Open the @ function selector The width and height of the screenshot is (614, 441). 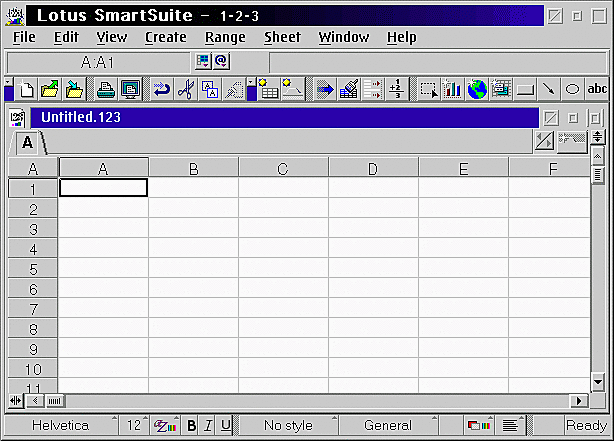coord(221,61)
